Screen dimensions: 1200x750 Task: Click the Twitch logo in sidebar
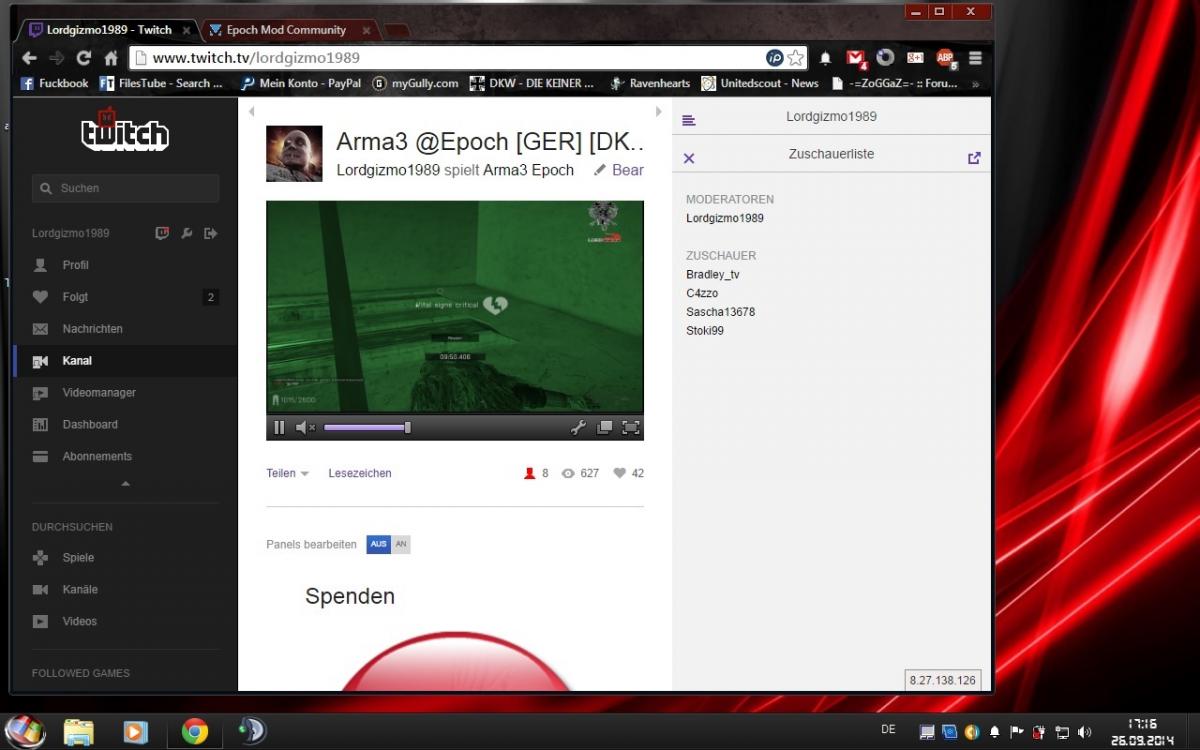click(x=125, y=130)
